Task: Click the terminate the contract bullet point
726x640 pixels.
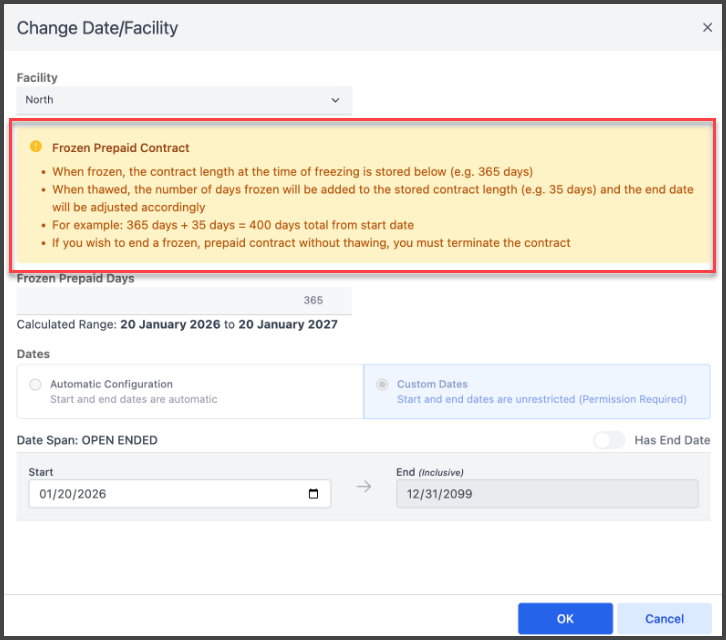Action: pyautogui.click(x=311, y=243)
